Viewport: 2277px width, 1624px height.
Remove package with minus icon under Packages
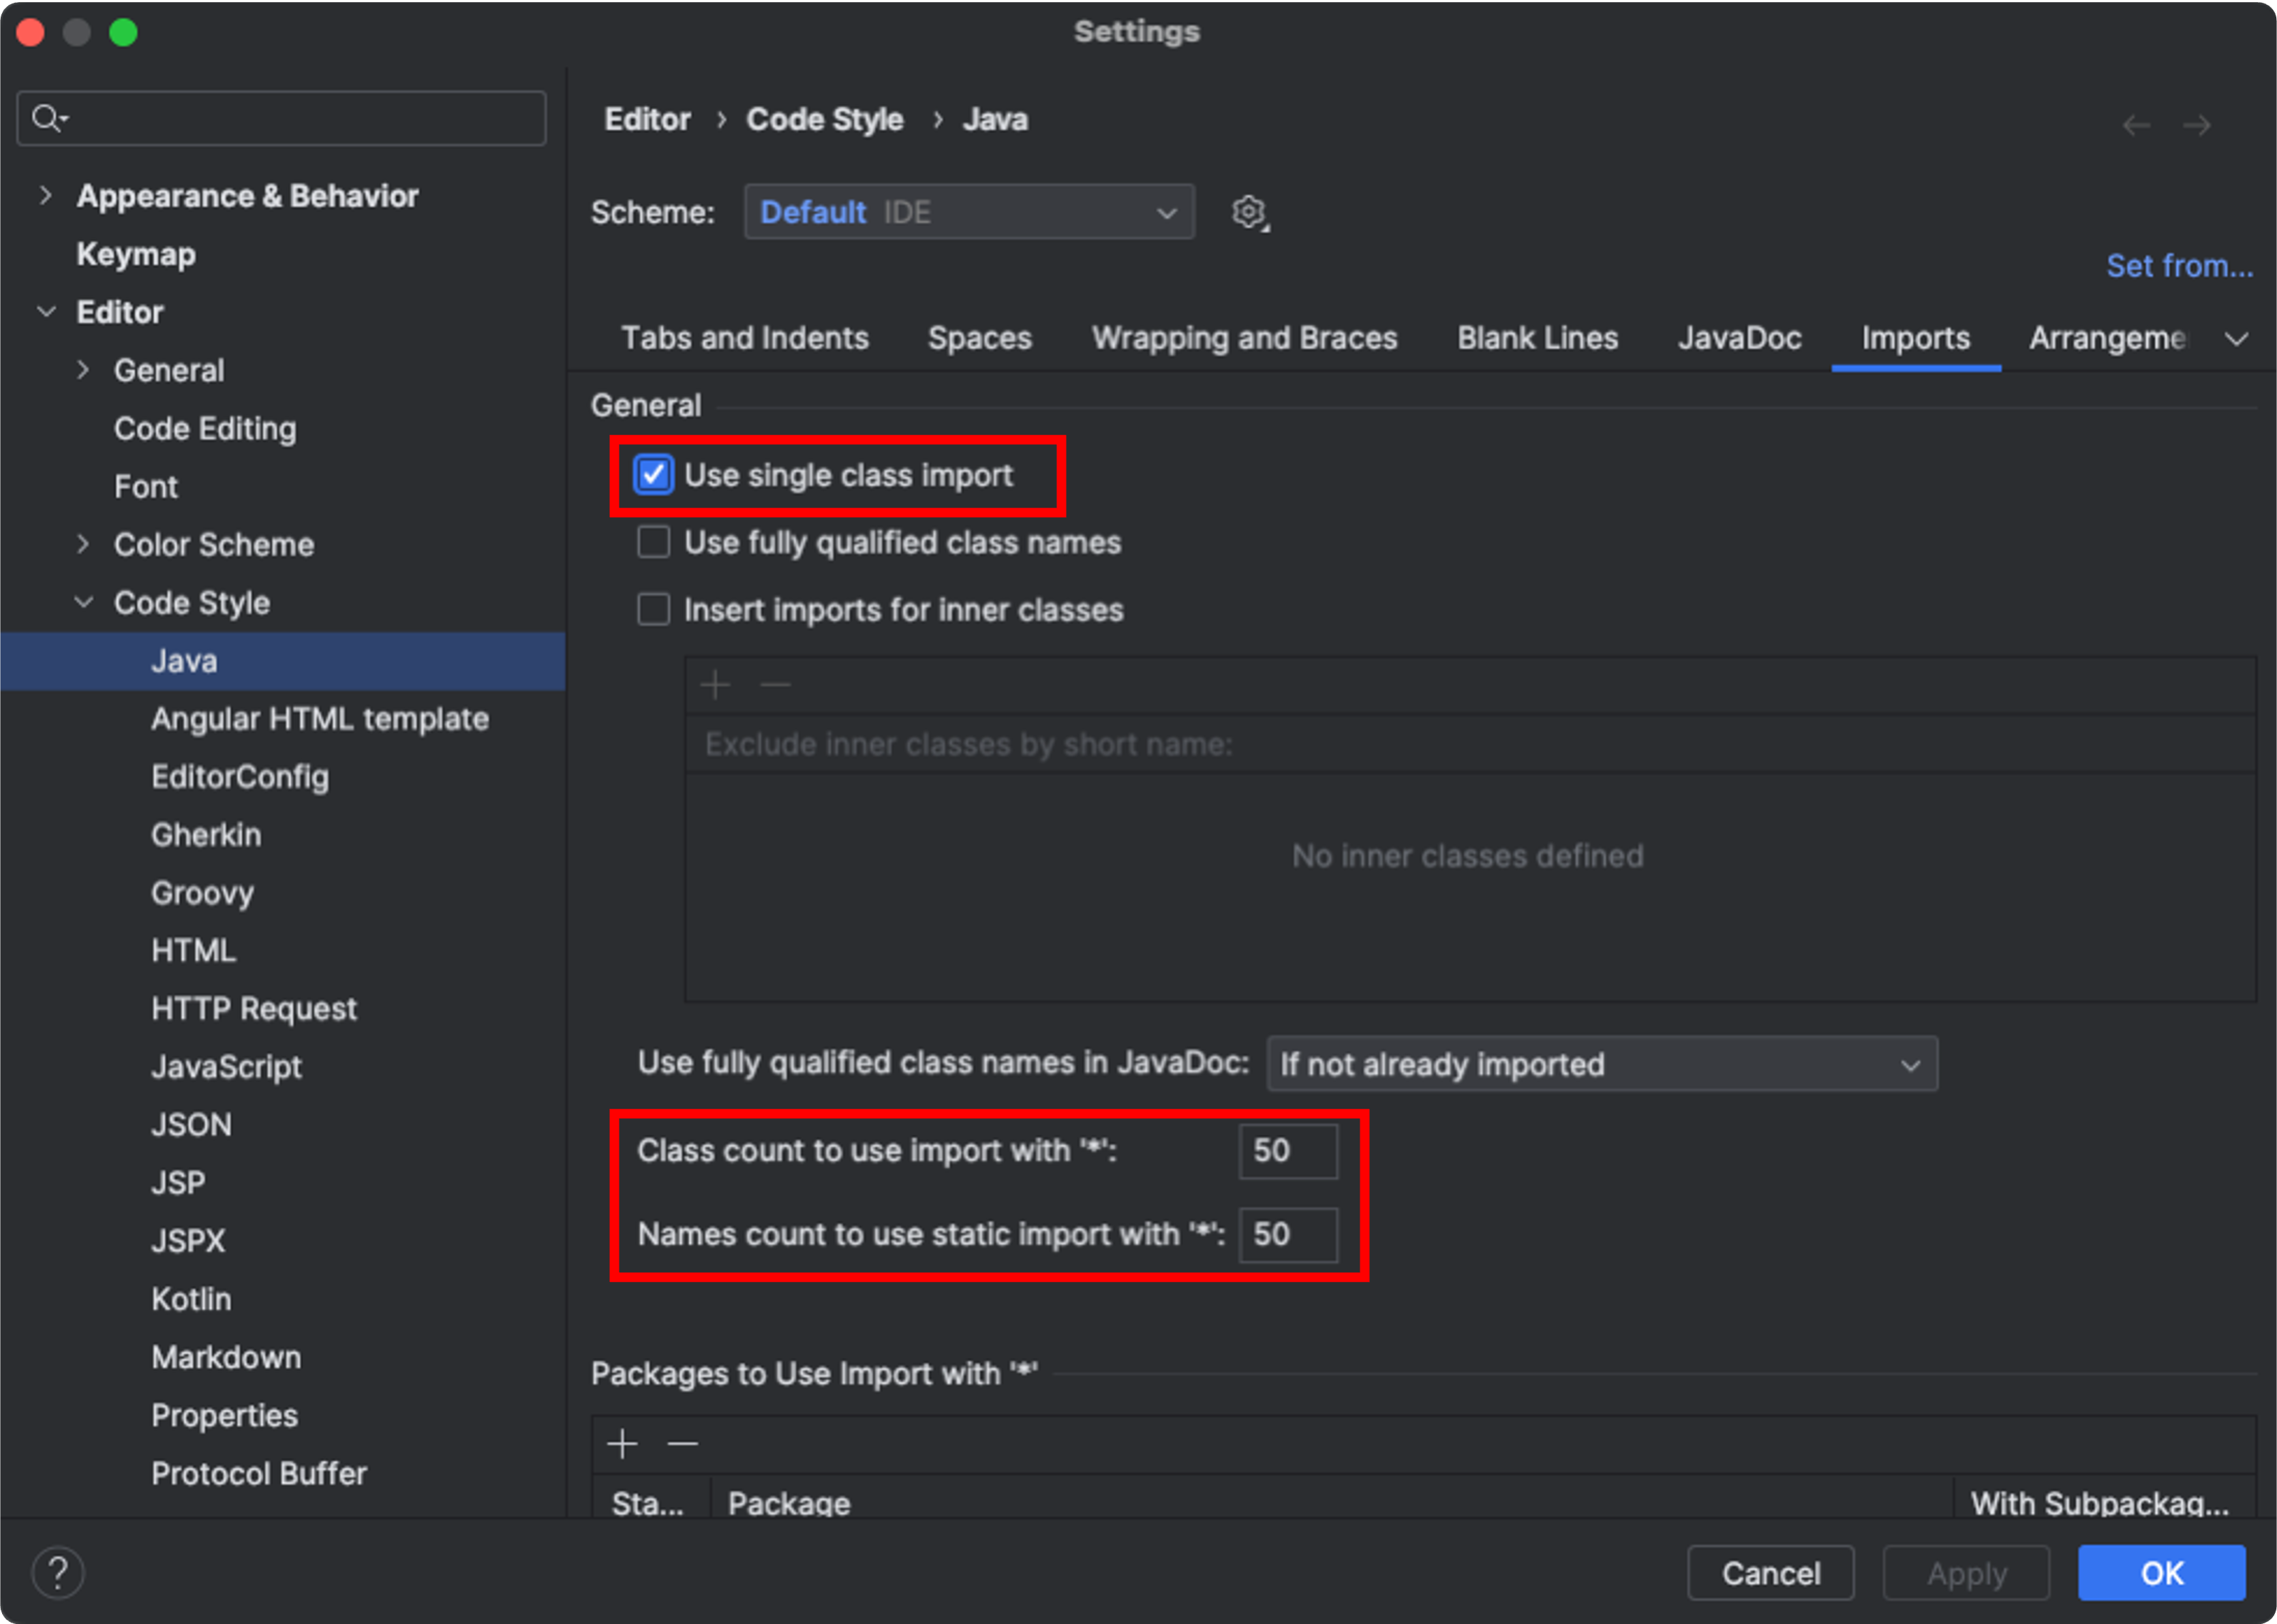click(x=682, y=1443)
